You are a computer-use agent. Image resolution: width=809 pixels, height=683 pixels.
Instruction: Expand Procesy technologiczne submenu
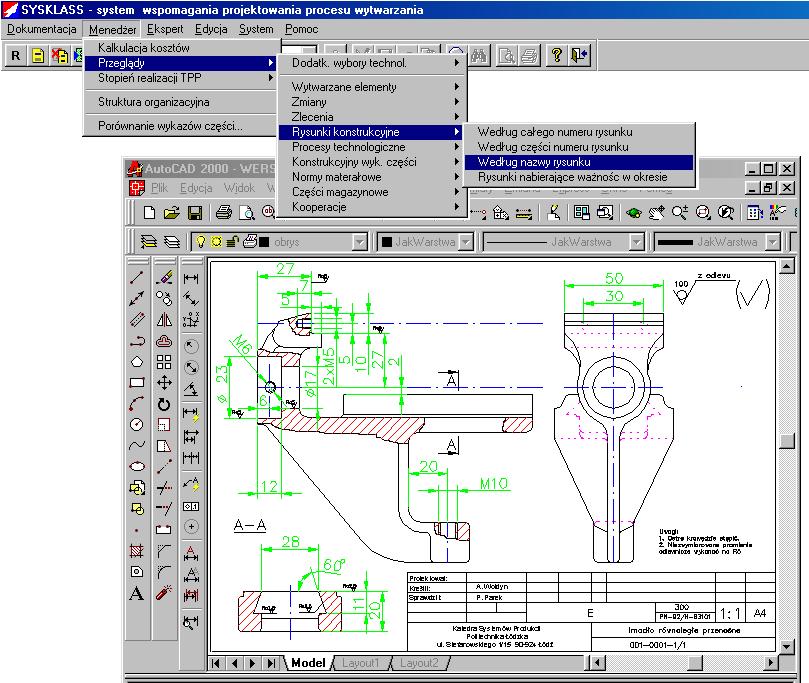point(372,147)
